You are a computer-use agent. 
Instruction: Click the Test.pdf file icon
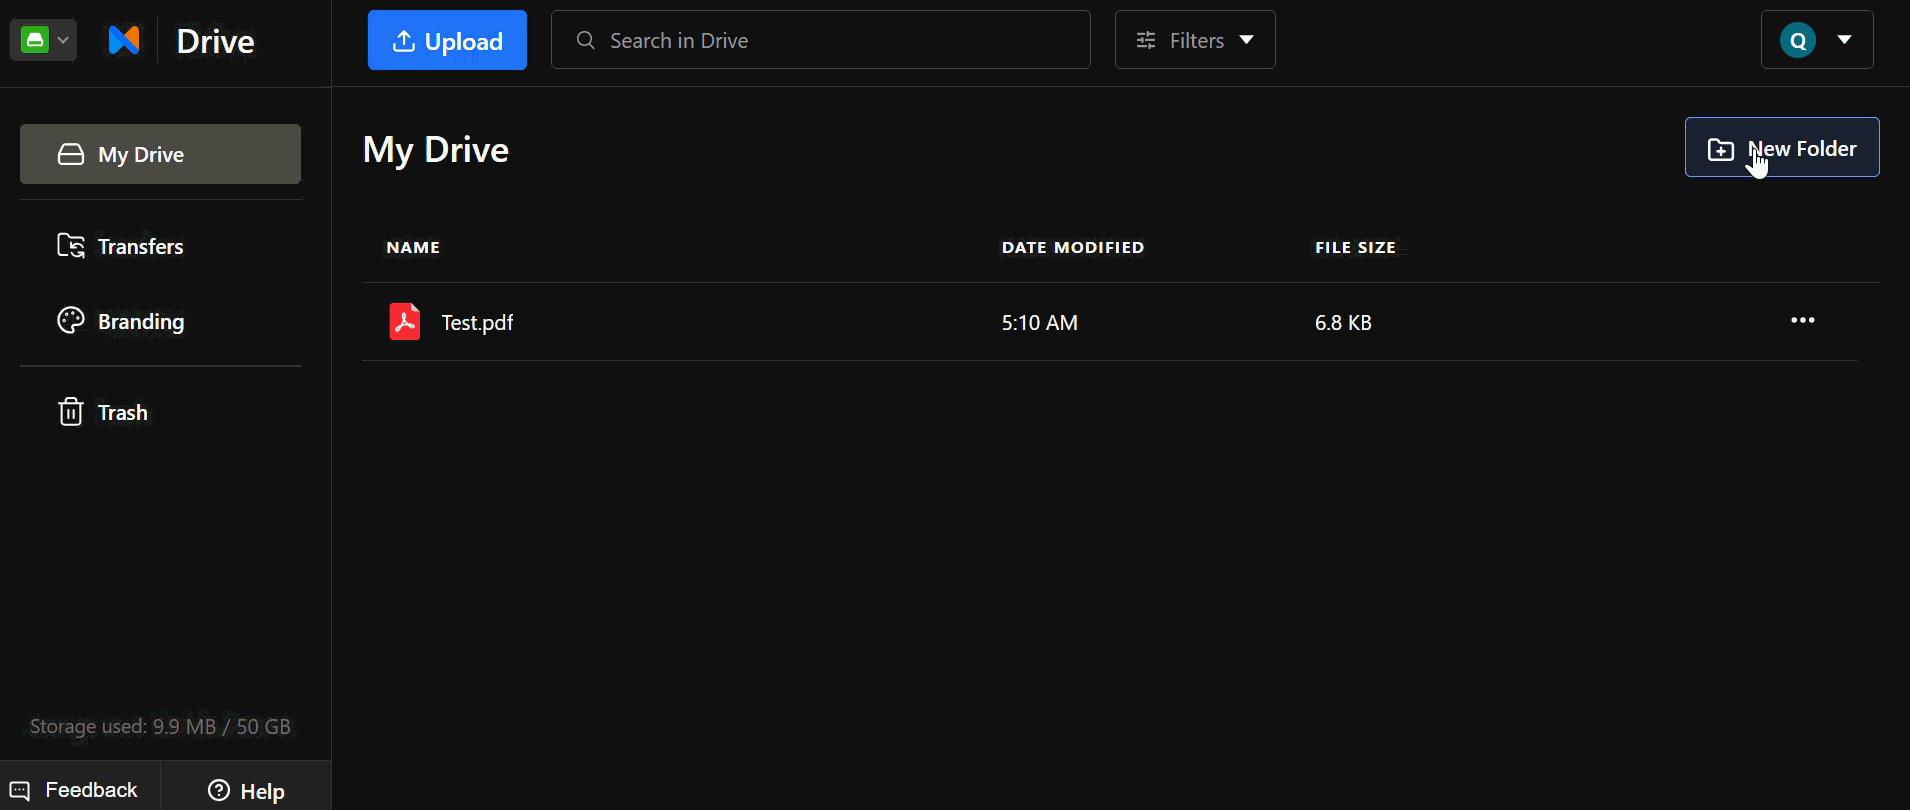[405, 322]
